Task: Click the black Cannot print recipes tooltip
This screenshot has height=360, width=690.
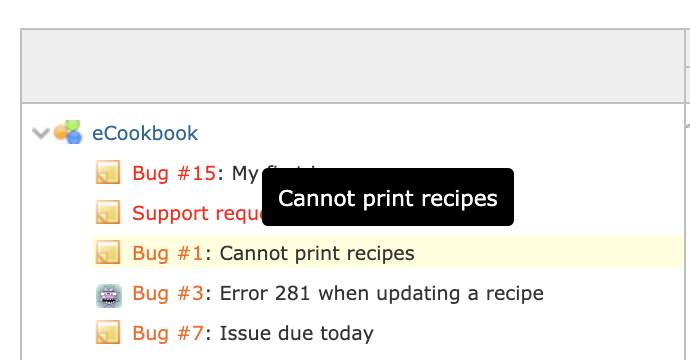Action: [x=388, y=197]
